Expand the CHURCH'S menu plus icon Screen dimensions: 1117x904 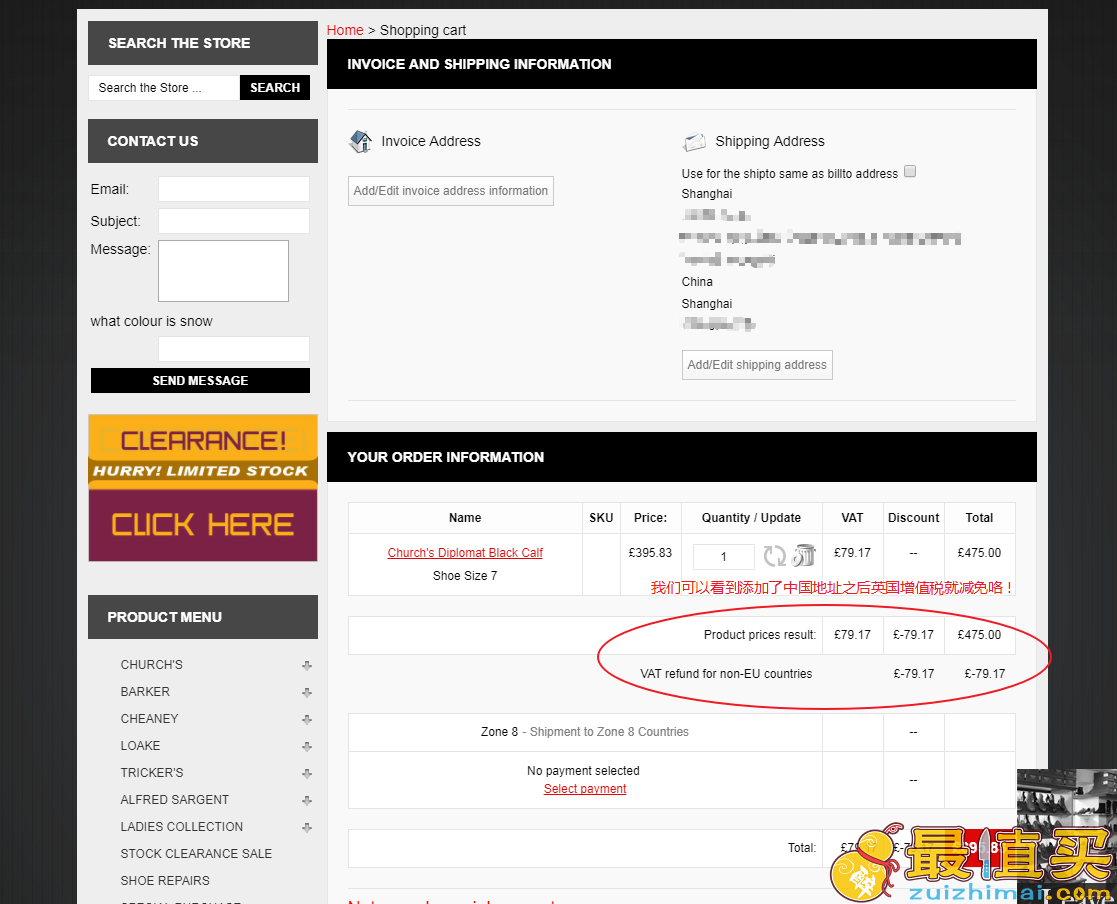(x=307, y=665)
